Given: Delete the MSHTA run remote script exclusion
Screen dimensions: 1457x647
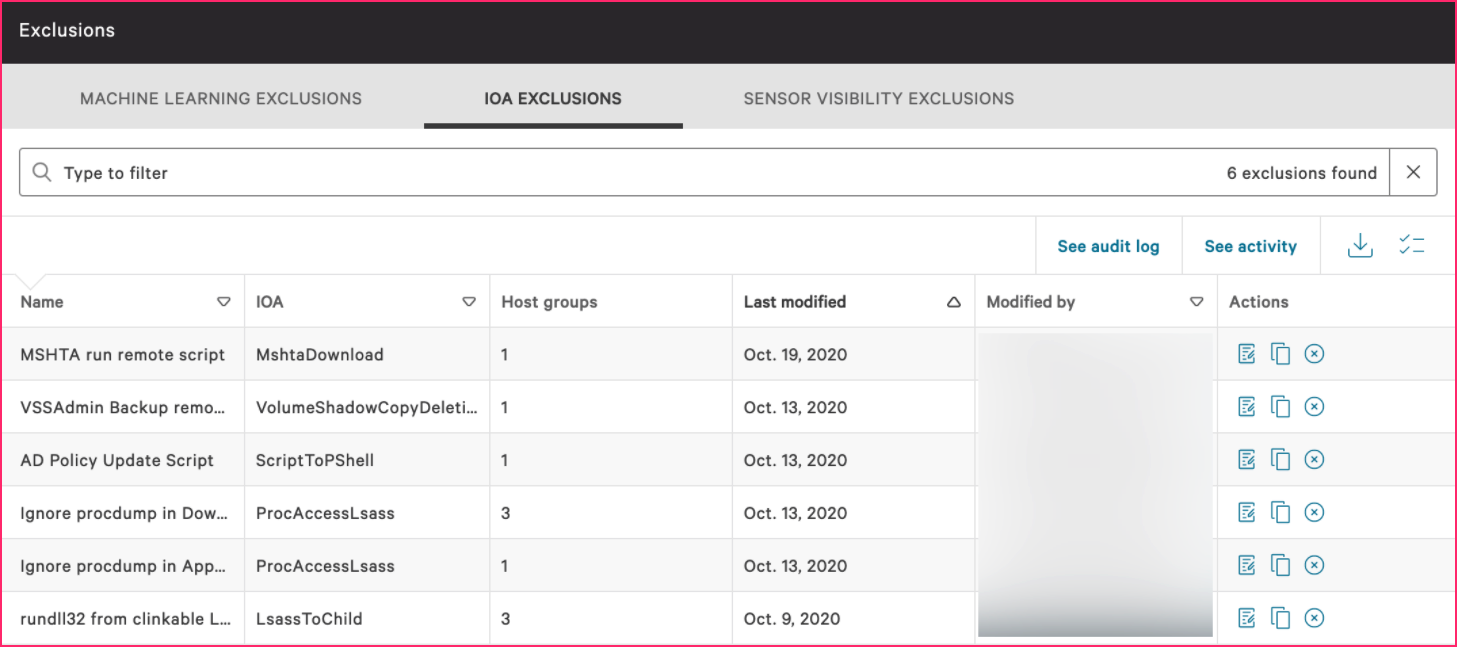Looking at the screenshot, I should pos(1315,354).
